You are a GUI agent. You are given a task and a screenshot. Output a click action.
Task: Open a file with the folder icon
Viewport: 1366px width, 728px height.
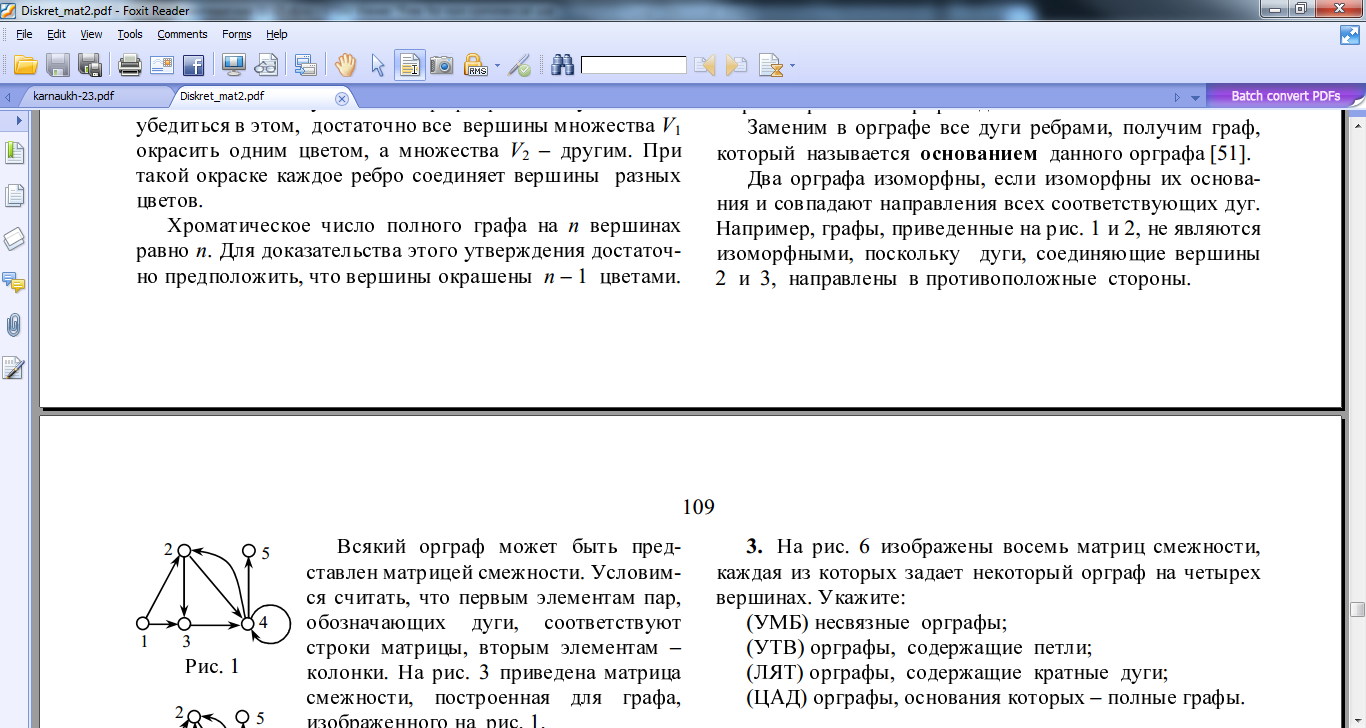pos(25,66)
